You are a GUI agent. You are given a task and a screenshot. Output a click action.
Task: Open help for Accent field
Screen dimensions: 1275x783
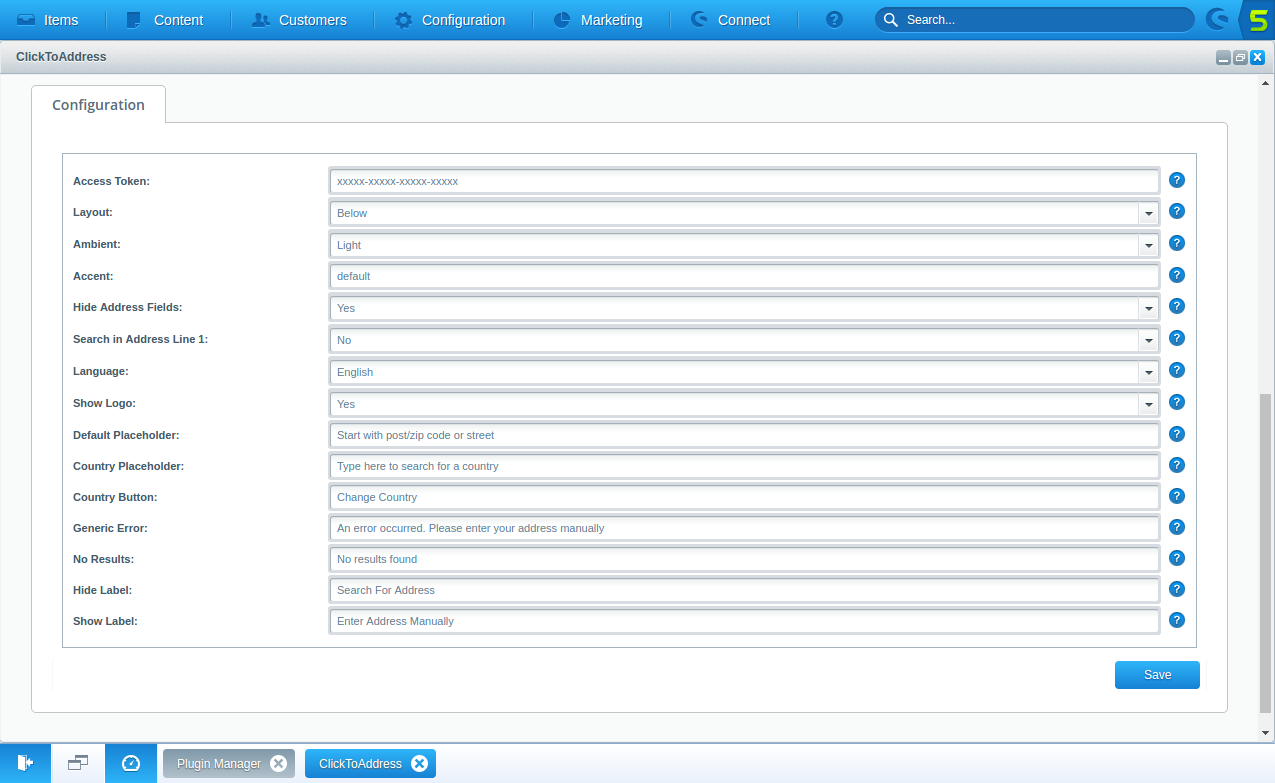coord(1177,275)
